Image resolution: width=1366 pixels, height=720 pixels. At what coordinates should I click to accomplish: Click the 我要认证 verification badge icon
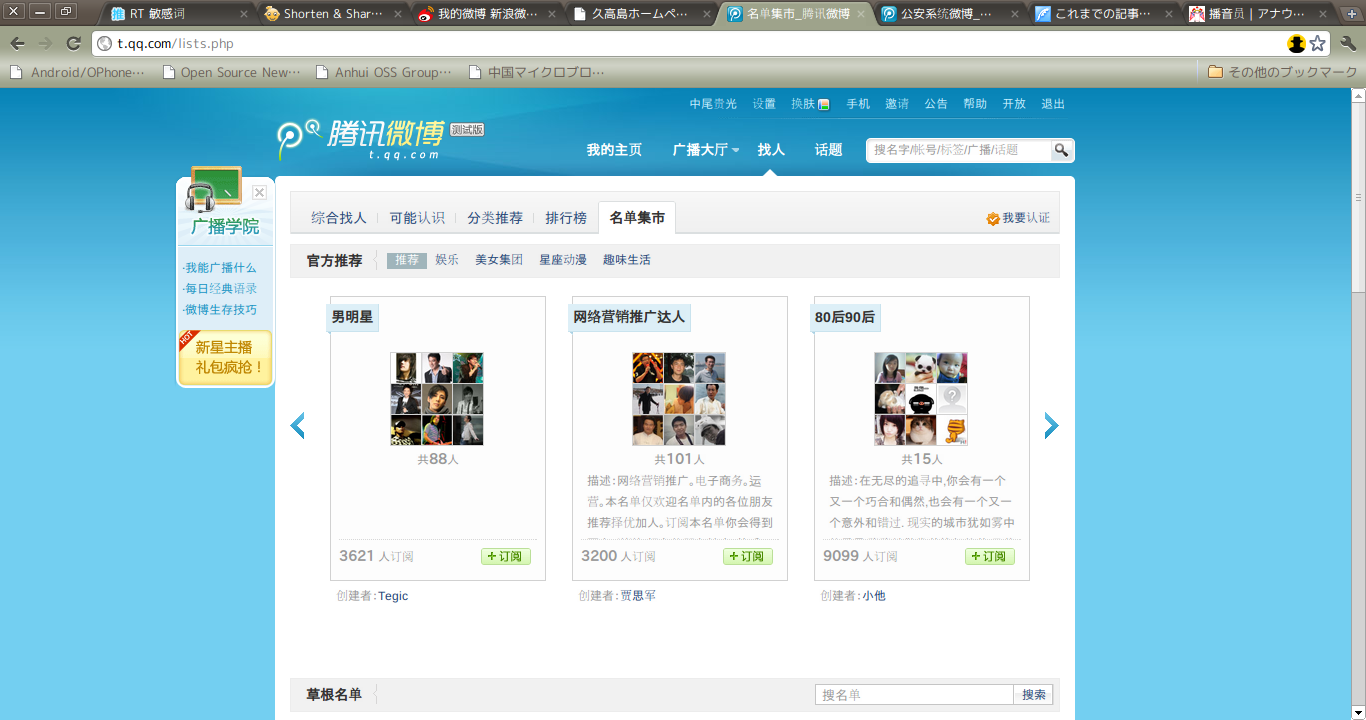pos(993,219)
